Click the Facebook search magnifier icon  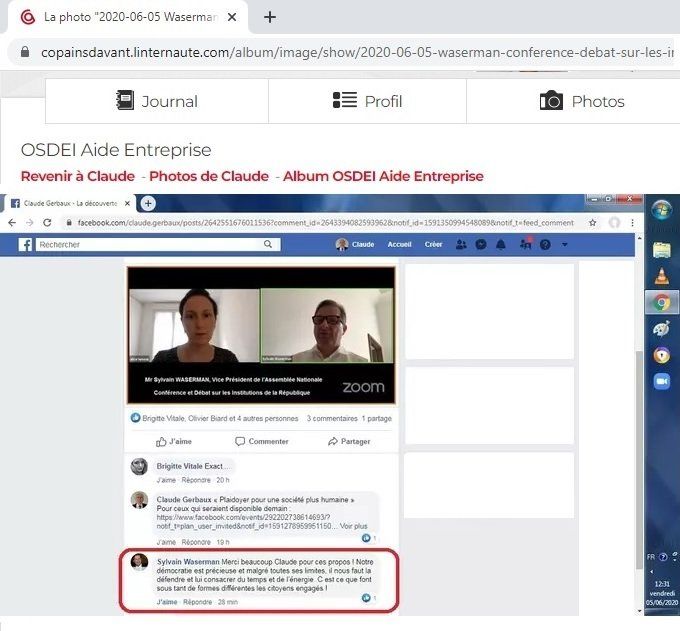pos(268,244)
